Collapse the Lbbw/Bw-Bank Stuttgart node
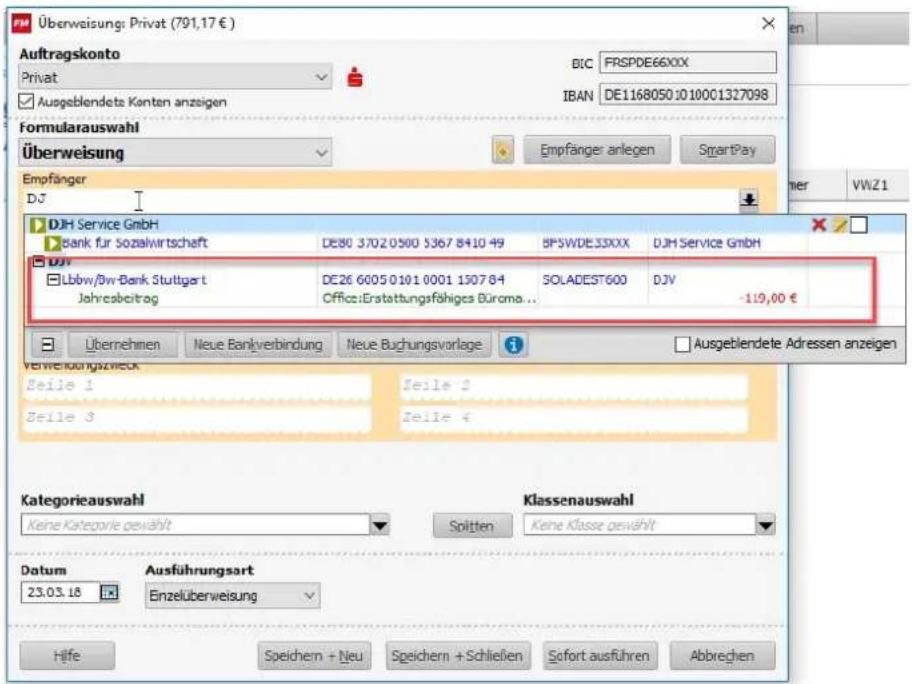912x684 pixels. click(x=53, y=280)
